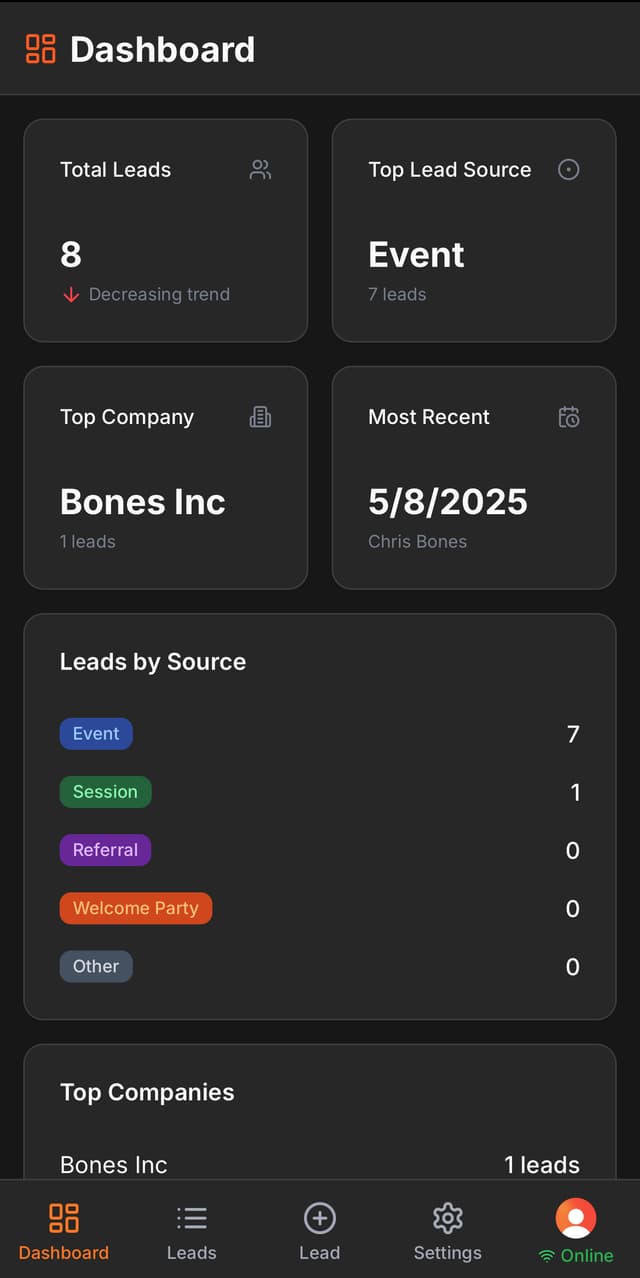Click the Welcome Party badge

pyautogui.click(x=135, y=908)
